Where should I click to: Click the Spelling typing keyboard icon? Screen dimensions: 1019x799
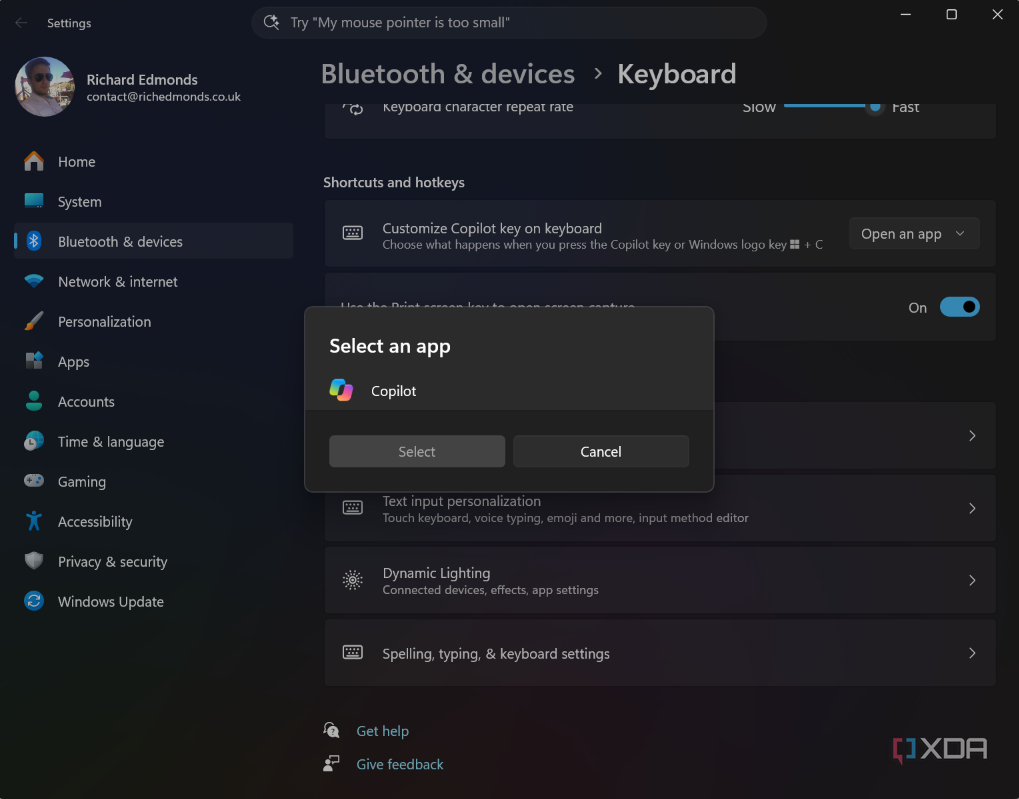pos(353,652)
